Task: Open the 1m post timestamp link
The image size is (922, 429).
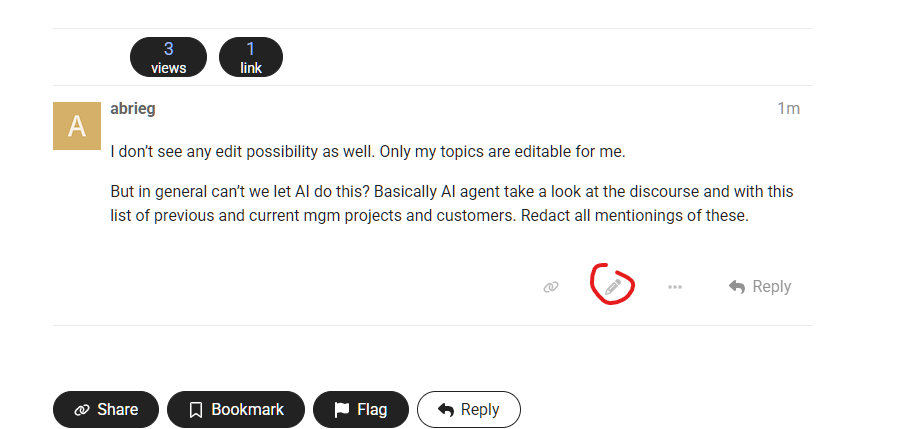Action: (x=789, y=108)
